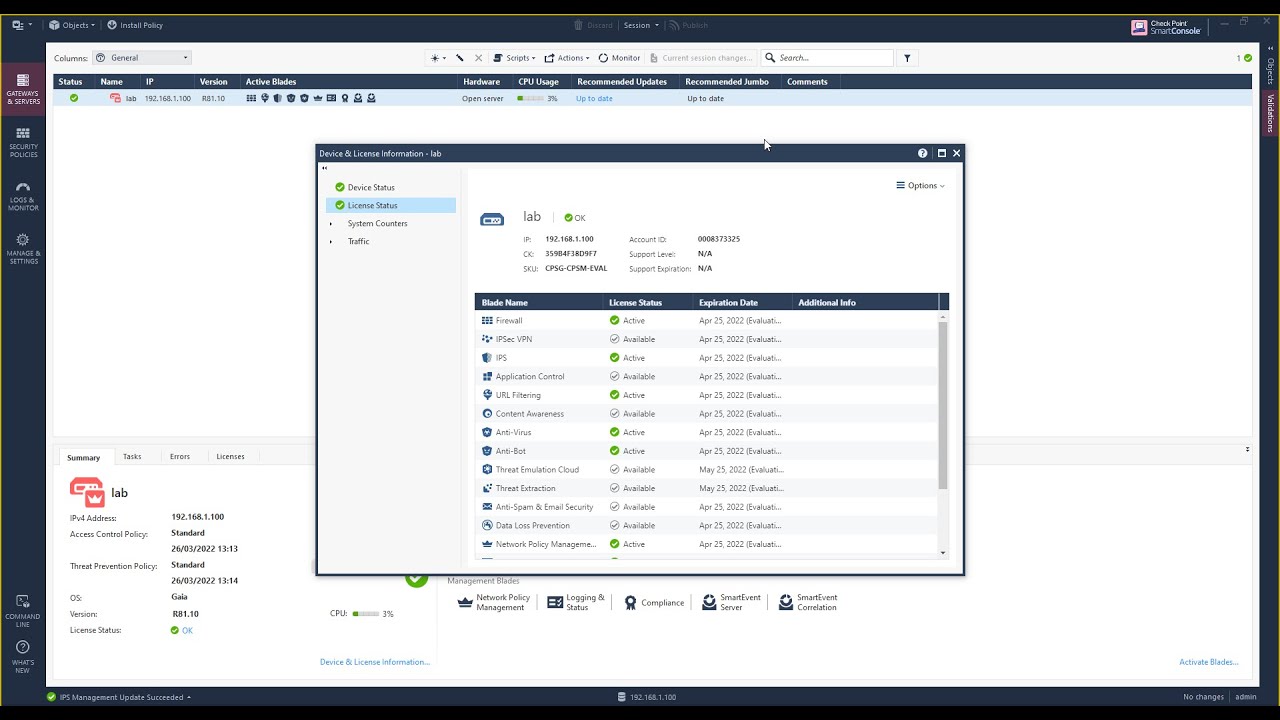Click the filter funnel icon

coord(907,58)
